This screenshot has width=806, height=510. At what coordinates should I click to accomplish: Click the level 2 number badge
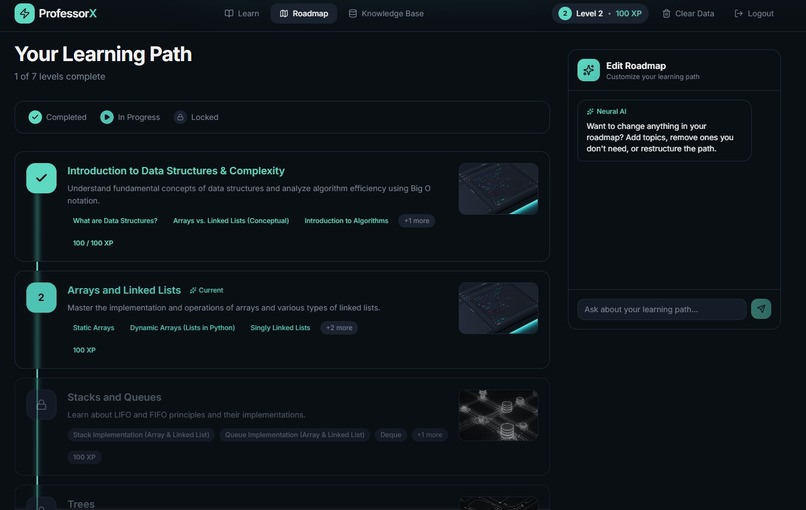coord(42,298)
